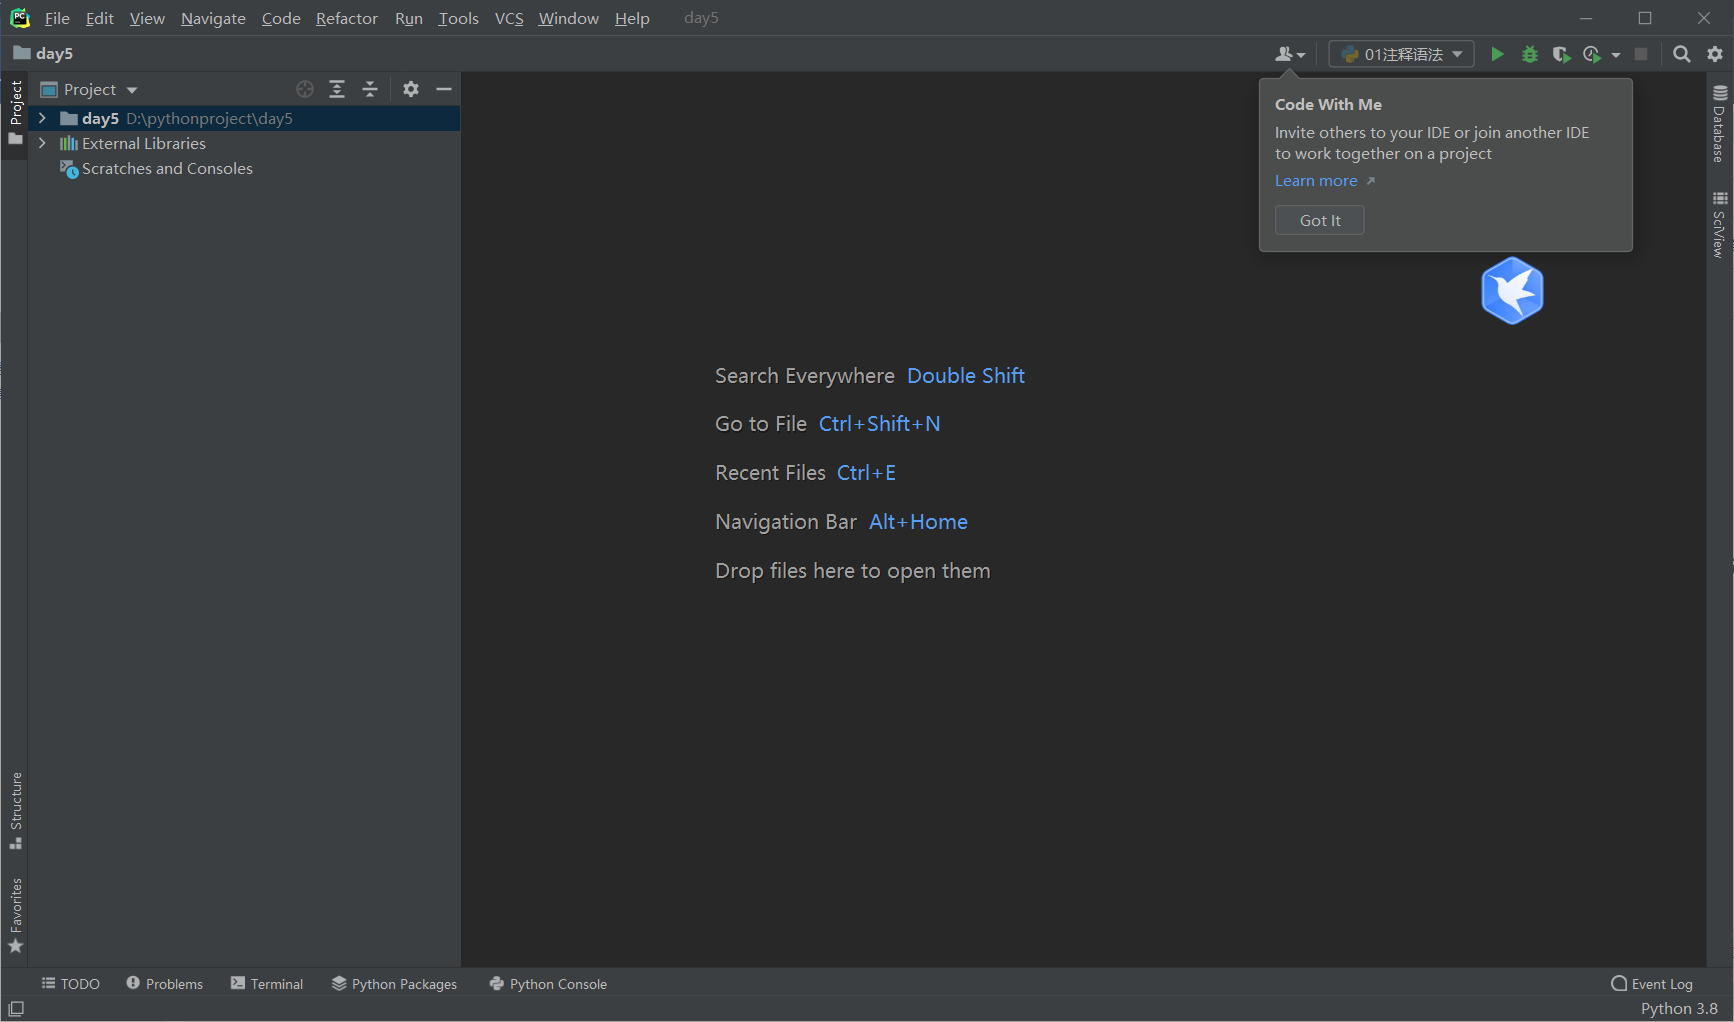
Task: Open the Terminal tool window
Action: coord(267,984)
